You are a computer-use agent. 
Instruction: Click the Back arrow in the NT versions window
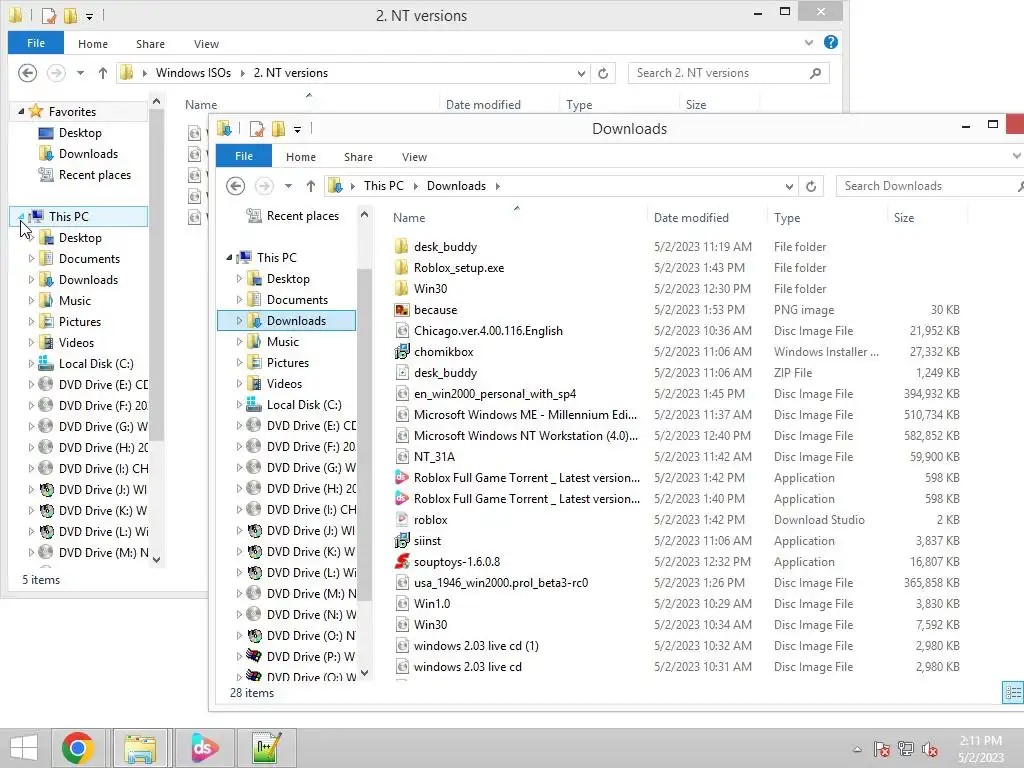[x=27, y=73]
